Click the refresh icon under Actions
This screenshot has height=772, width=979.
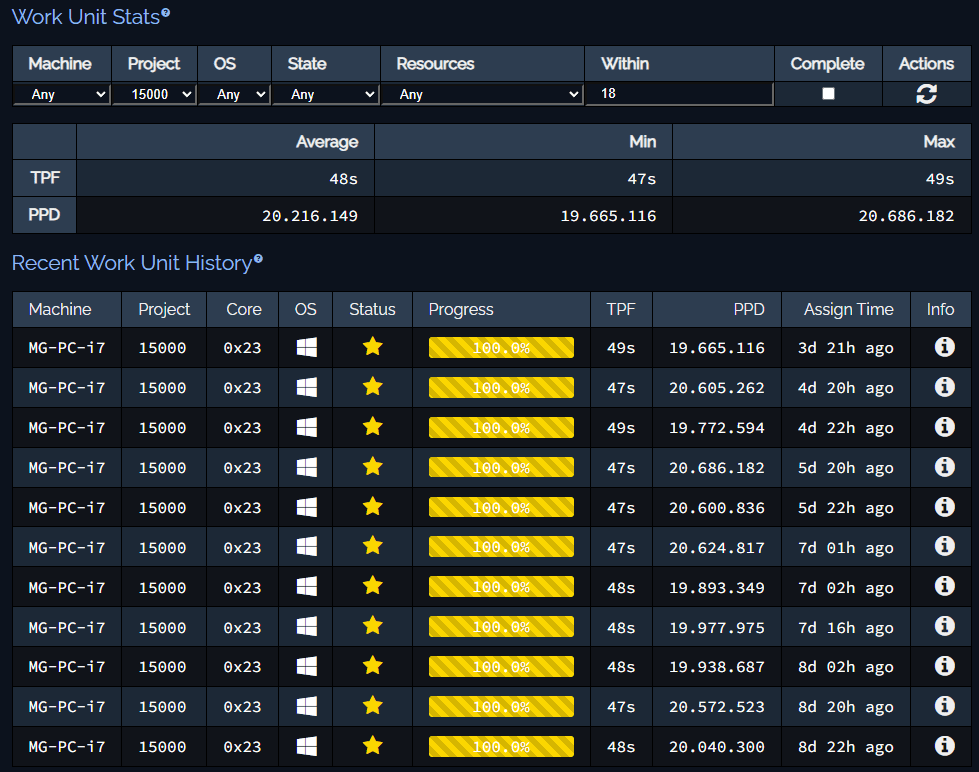(926, 94)
